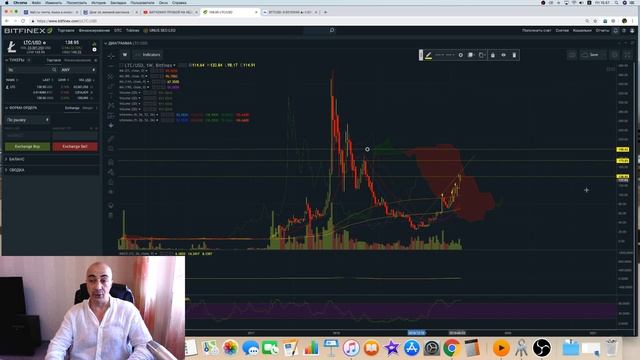
Task: Click the Exchange Buy button
Action: [27, 147]
